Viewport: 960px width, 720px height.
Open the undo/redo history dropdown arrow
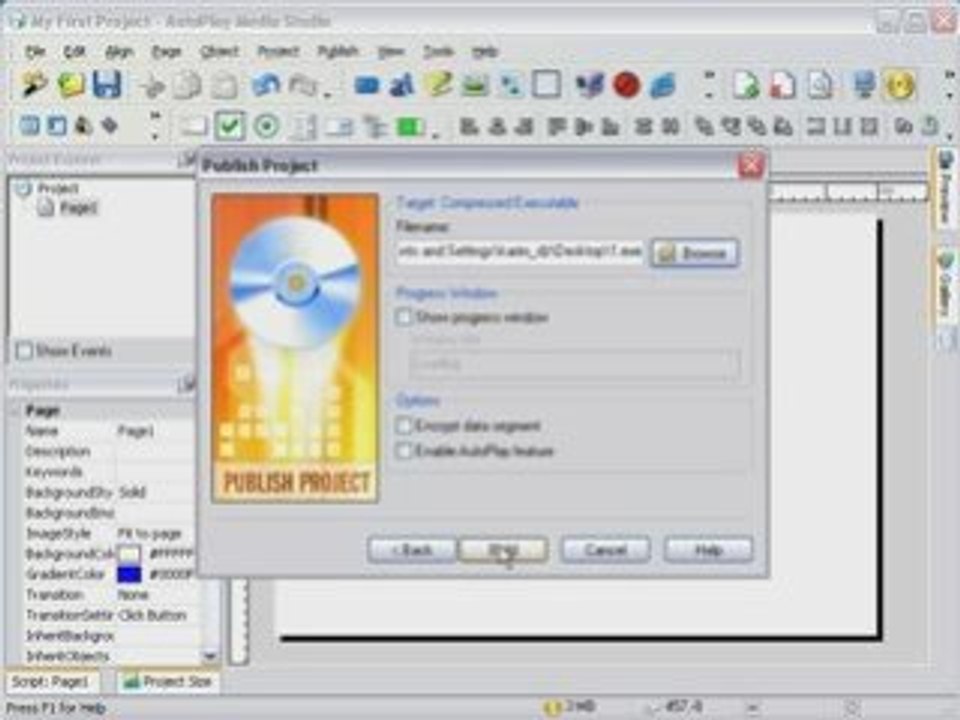pyautogui.click(x=328, y=95)
